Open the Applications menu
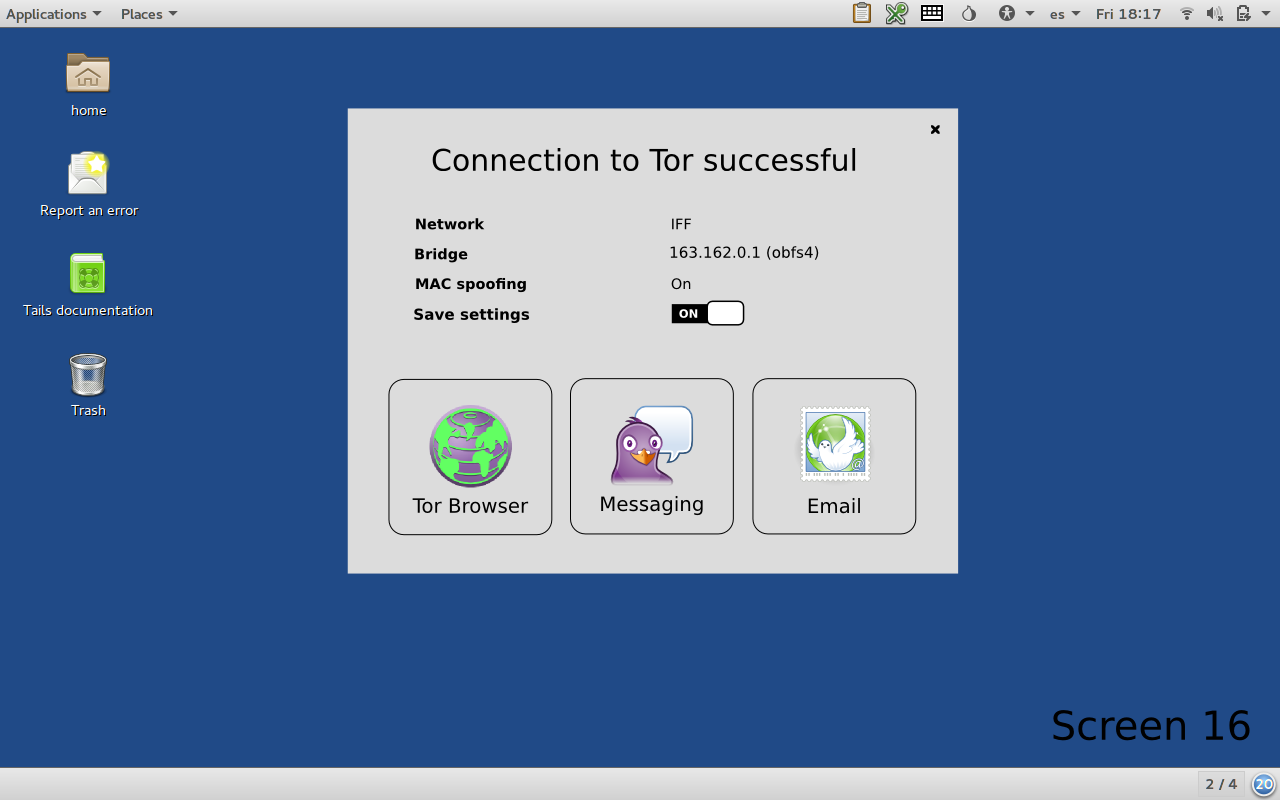 pos(53,14)
